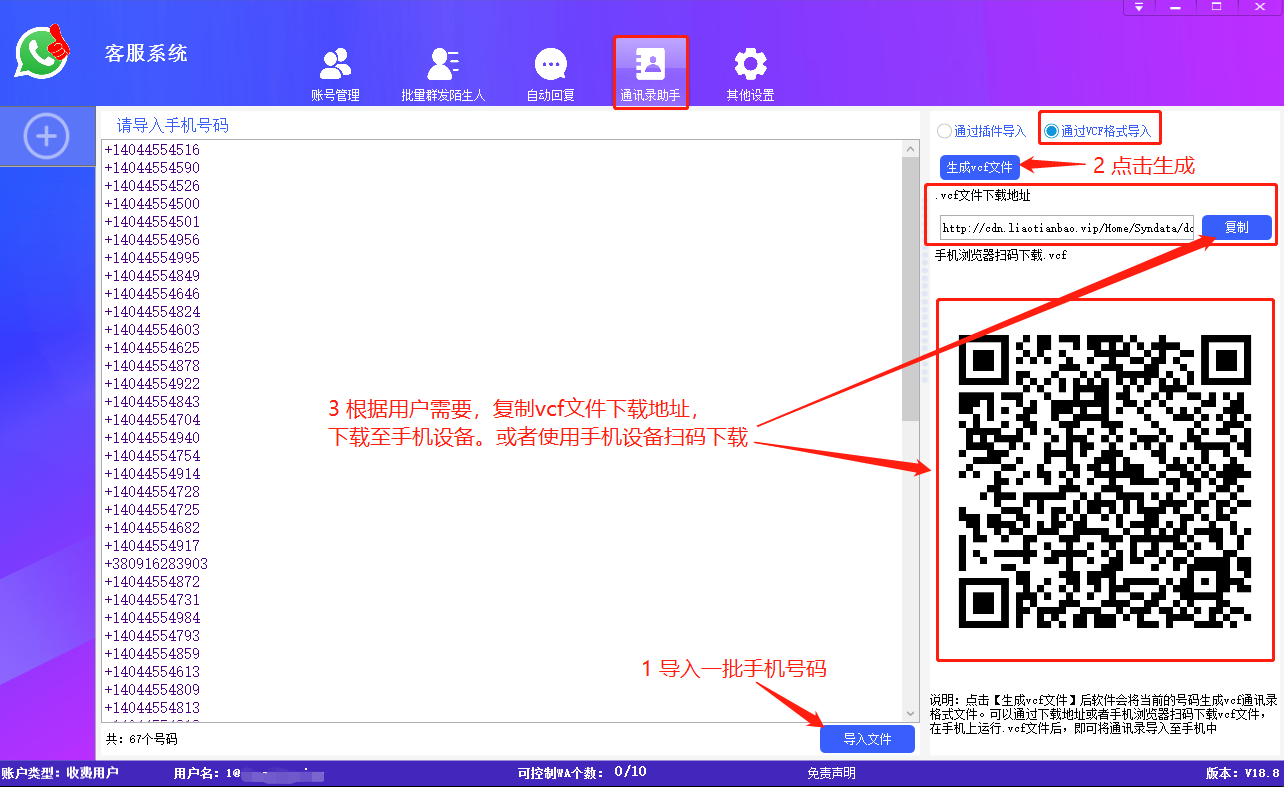Viewport: 1284px width, 787px height.
Task: Click phone number +14044554613
Action: coord(152,672)
